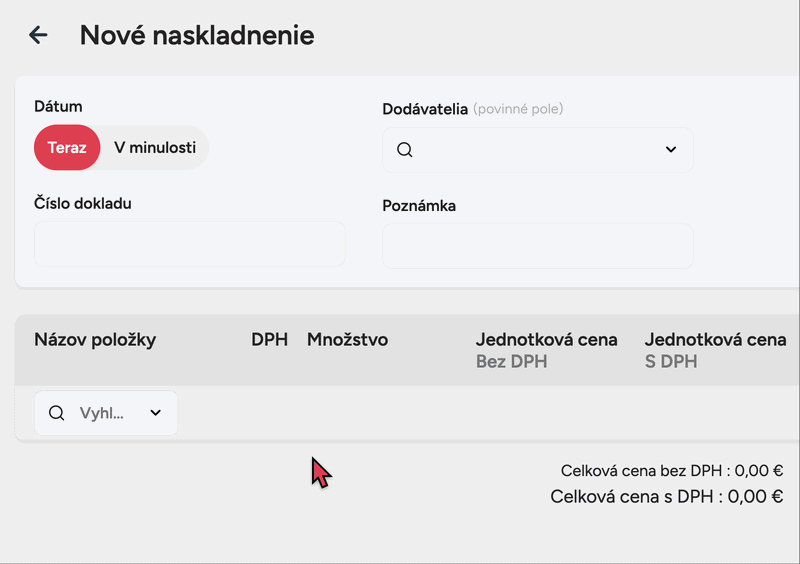Viewport: 800px width, 564px height.
Task: Click the Množstvo column header
Action: pos(347,340)
